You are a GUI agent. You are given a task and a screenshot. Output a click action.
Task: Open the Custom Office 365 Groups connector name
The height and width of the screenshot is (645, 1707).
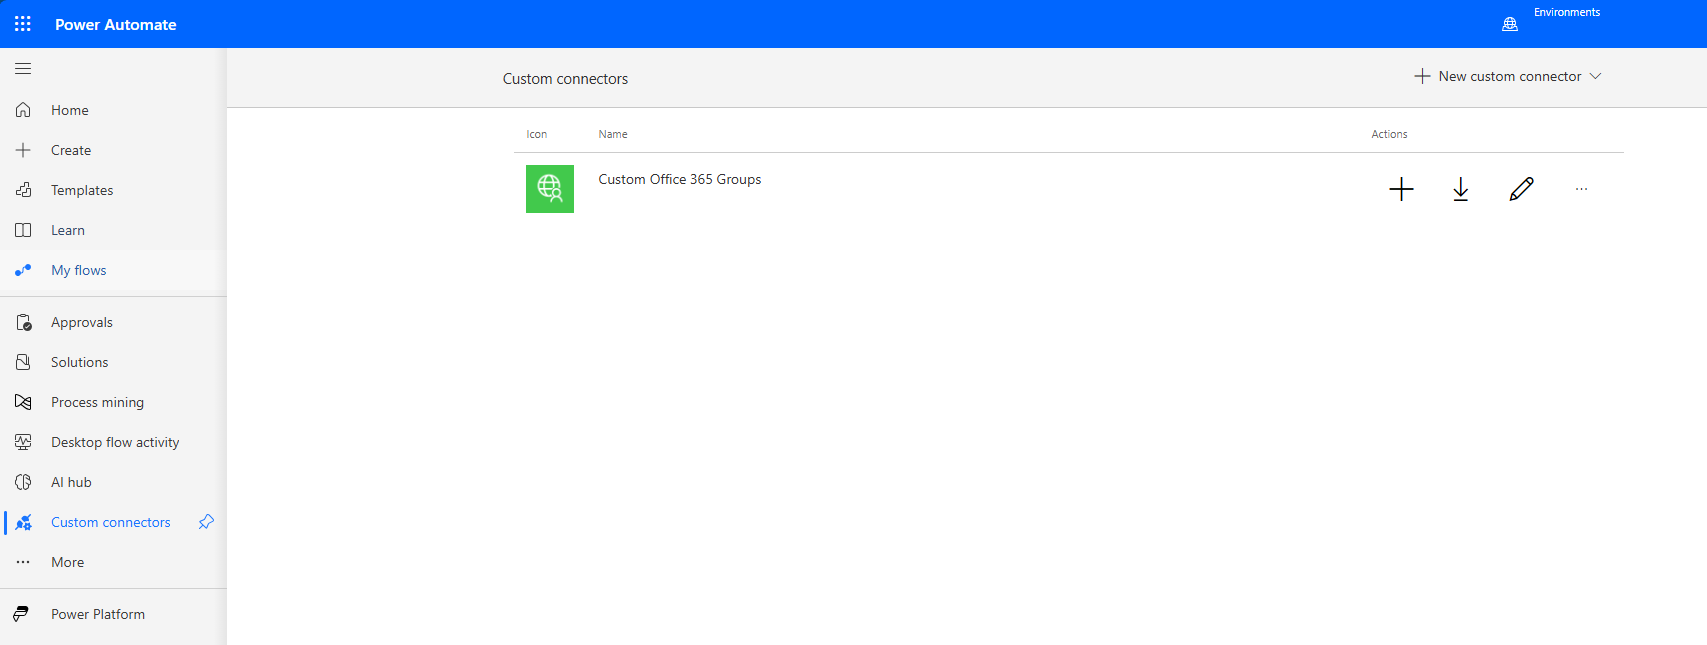click(680, 179)
